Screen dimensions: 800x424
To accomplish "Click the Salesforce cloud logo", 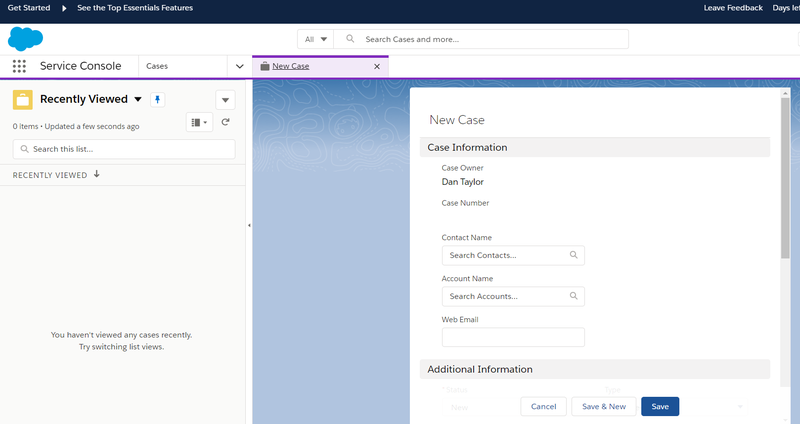I will click(x=26, y=39).
